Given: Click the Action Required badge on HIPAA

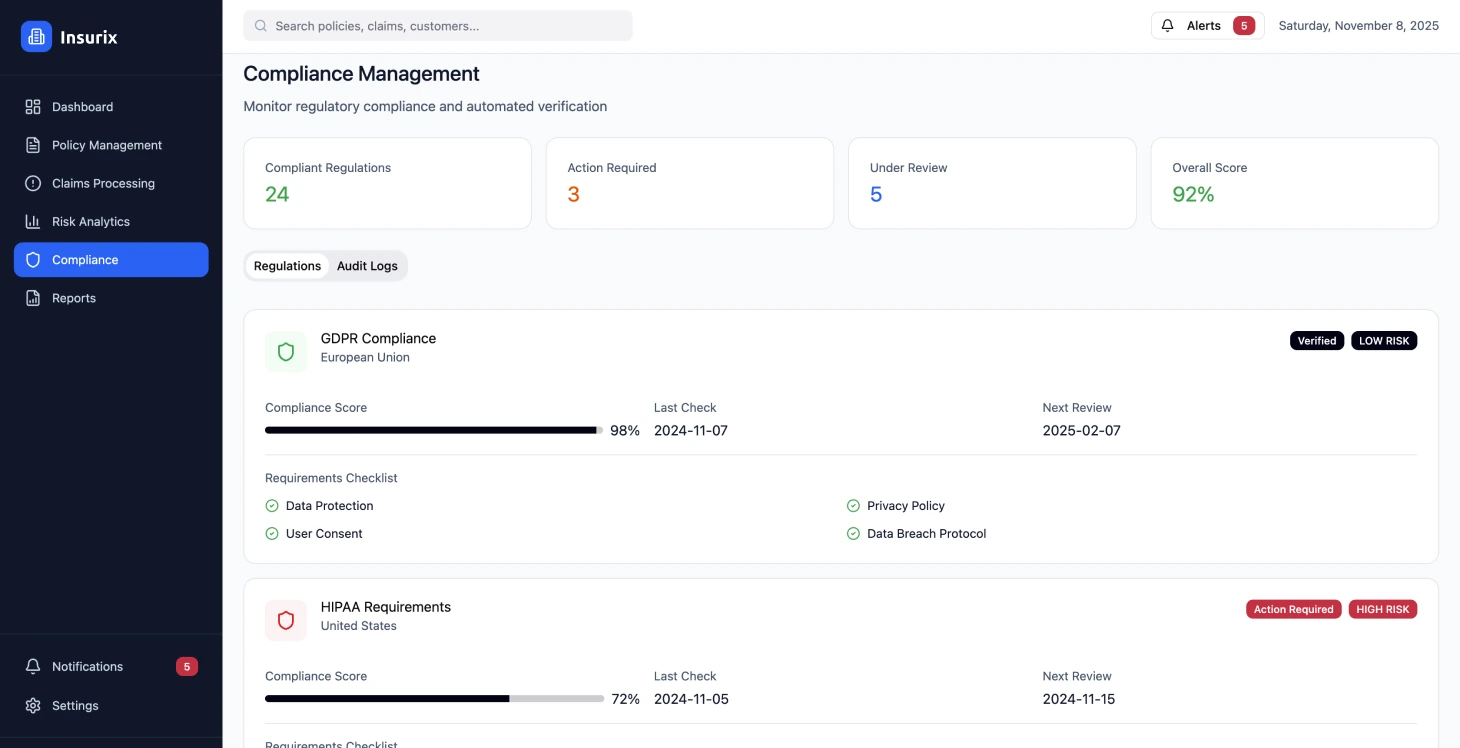Looking at the screenshot, I should click(x=1293, y=609).
